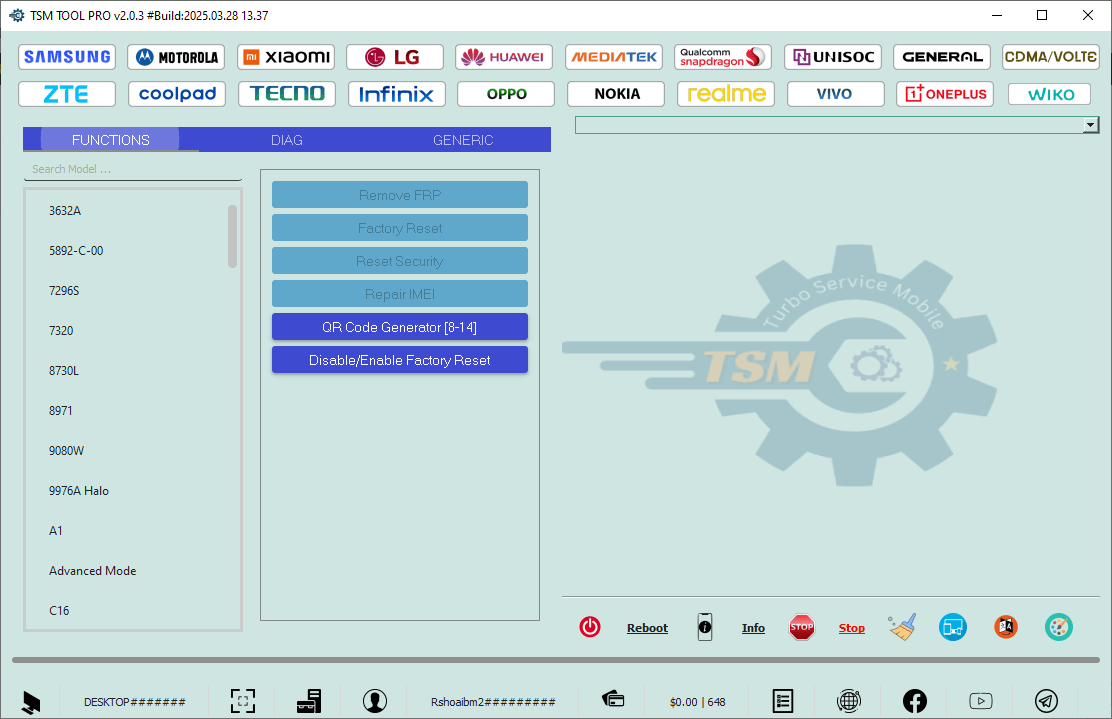The width and height of the screenshot is (1112, 719).
Task: Click the model list scrollbar thumb
Action: tap(232, 236)
